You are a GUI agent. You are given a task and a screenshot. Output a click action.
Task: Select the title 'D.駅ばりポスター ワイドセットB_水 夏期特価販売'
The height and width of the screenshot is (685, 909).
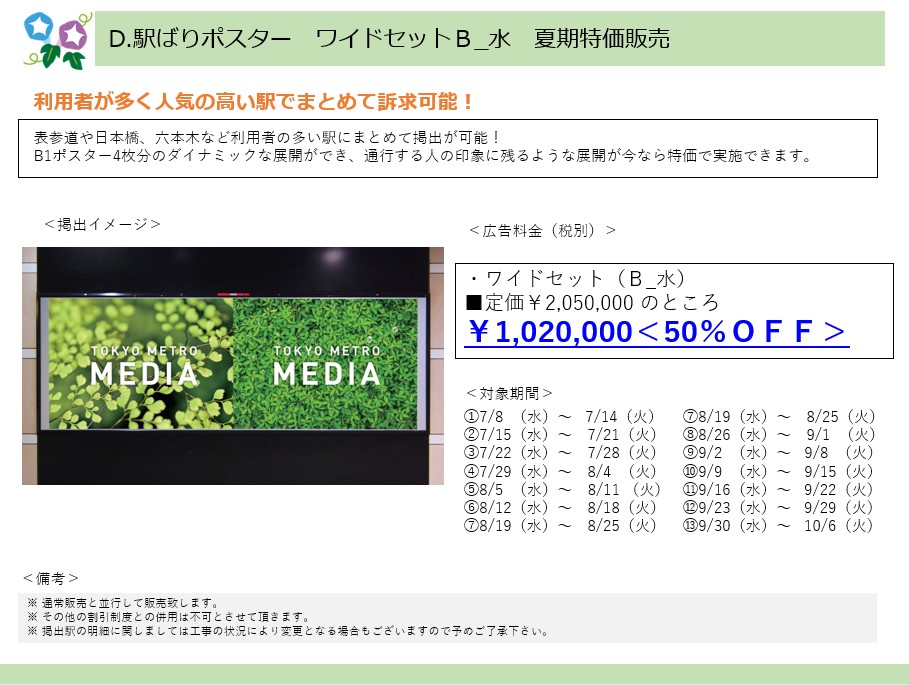389,39
